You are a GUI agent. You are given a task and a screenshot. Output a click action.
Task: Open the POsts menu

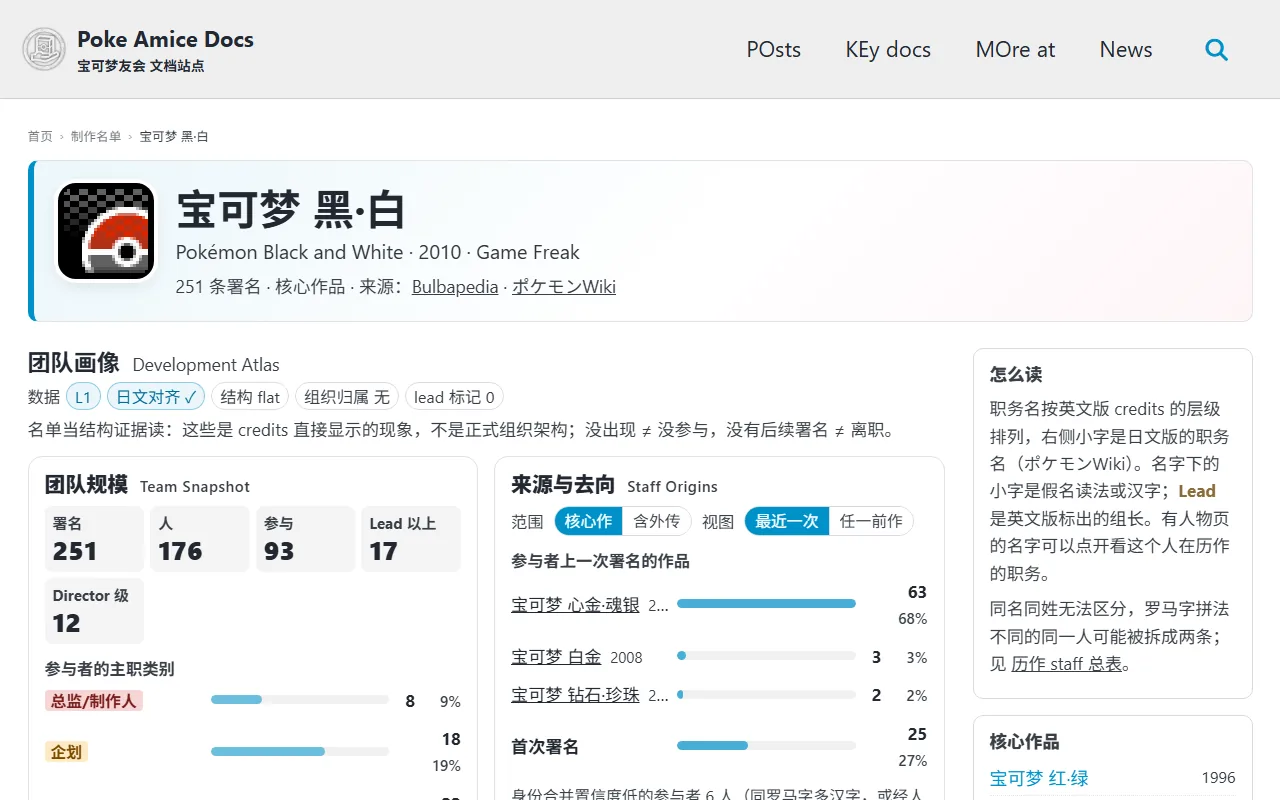tap(774, 49)
